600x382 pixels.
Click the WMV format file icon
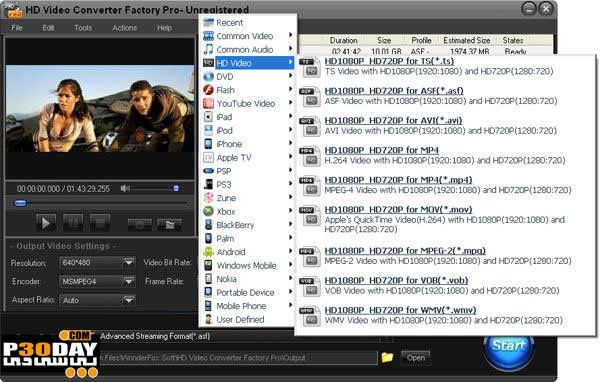pyautogui.click(x=309, y=317)
